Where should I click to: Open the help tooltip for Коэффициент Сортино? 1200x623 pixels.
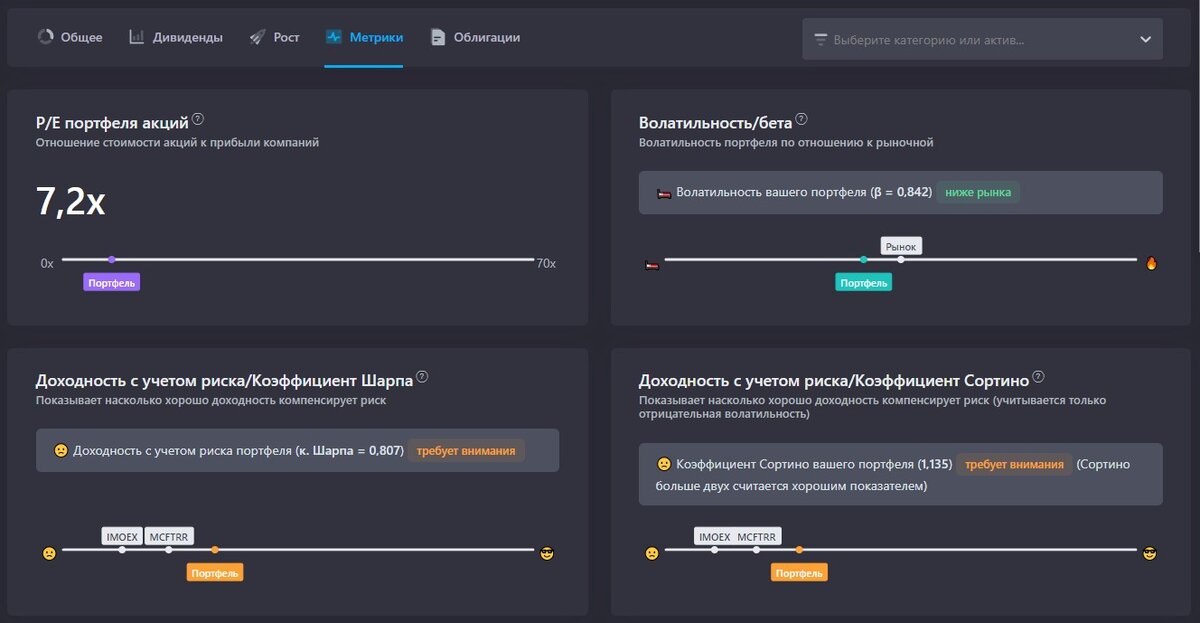point(1038,377)
